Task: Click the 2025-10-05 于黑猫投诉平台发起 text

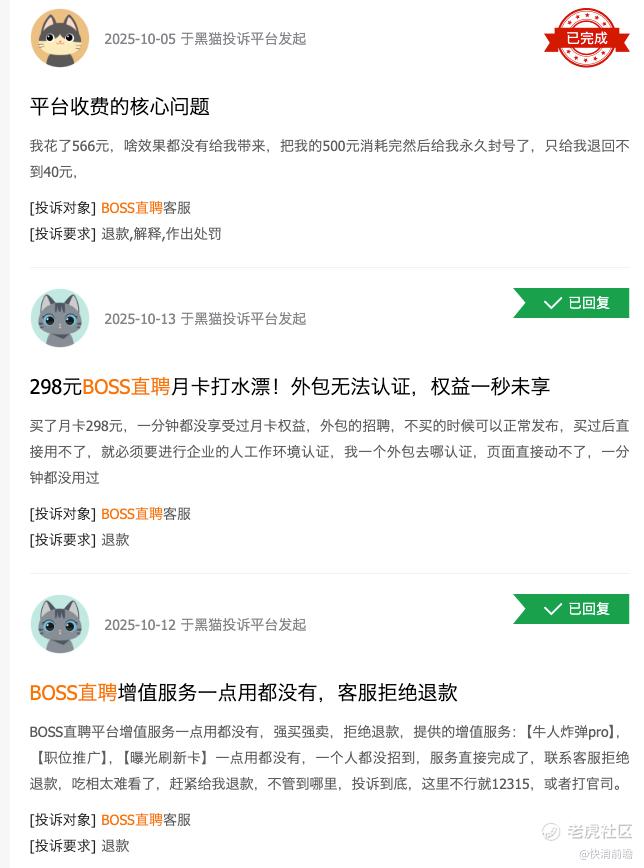Action: tap(205, 39)
